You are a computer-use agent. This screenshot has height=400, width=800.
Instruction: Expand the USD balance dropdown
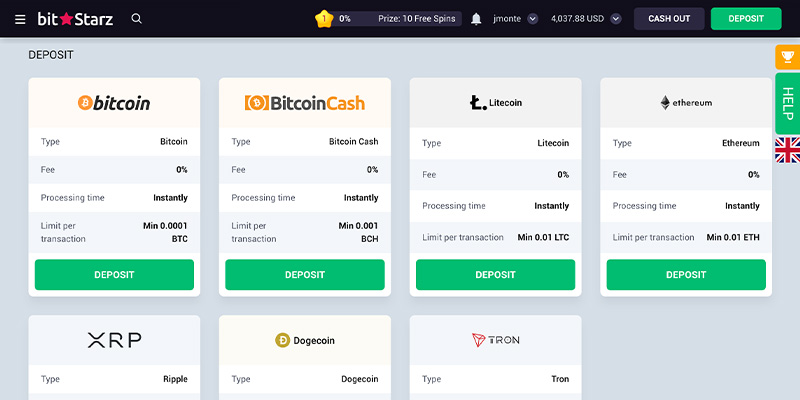click(x=615, y=18)
